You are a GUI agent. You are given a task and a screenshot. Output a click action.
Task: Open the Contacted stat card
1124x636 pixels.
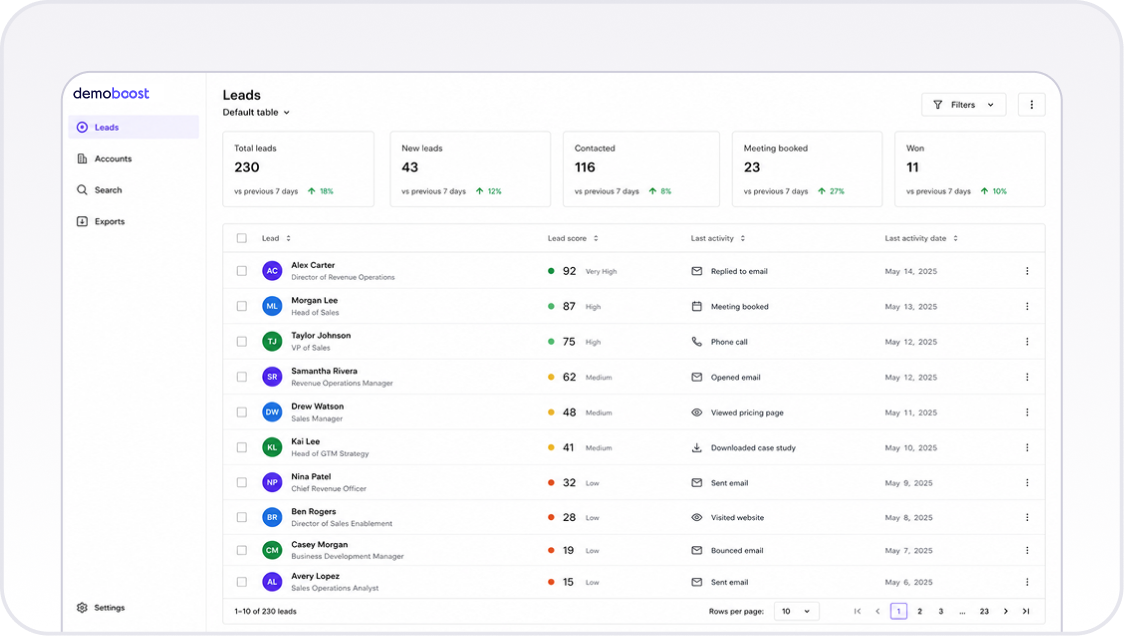(641, 169)
